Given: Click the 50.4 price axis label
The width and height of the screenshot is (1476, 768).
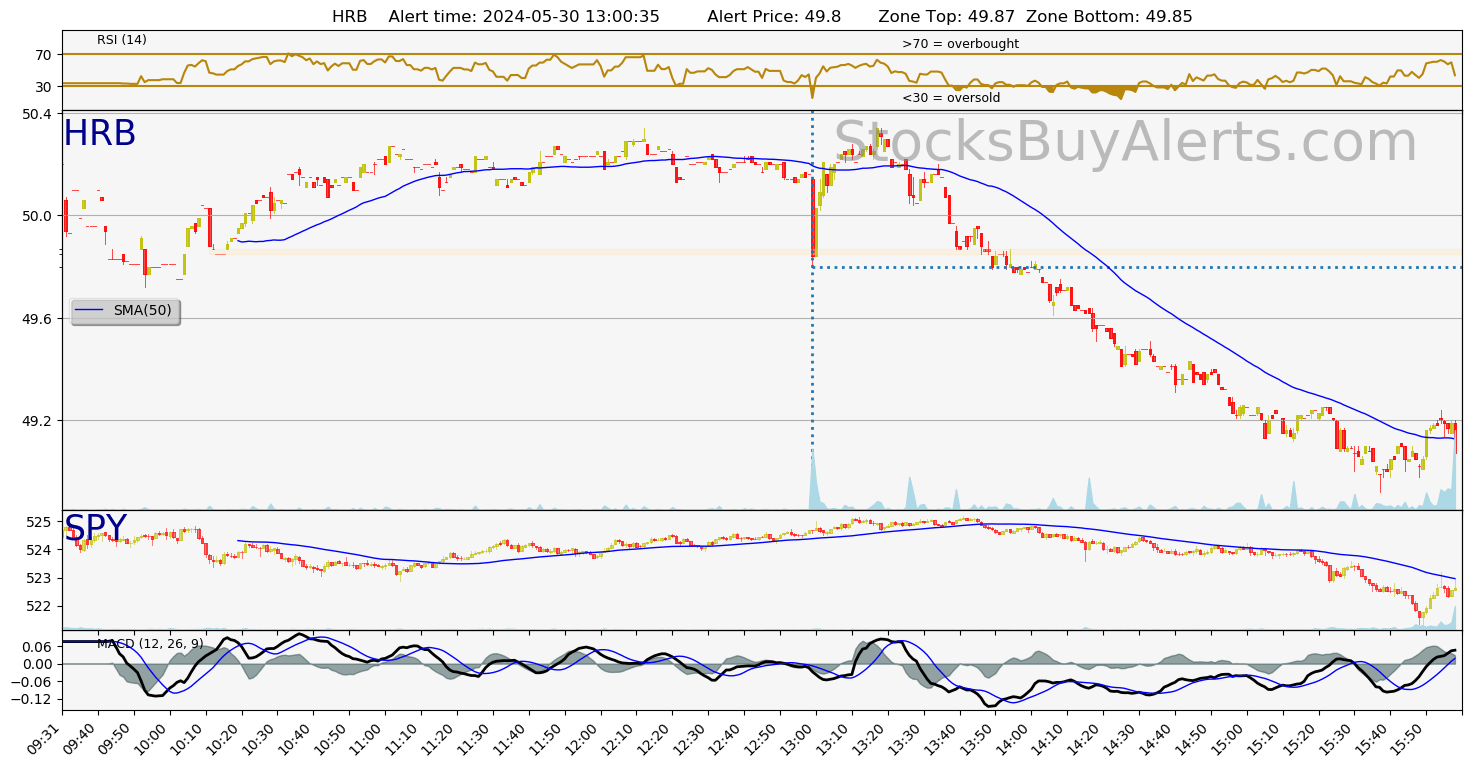Looking at the screenshot, I should click(37, 114).
